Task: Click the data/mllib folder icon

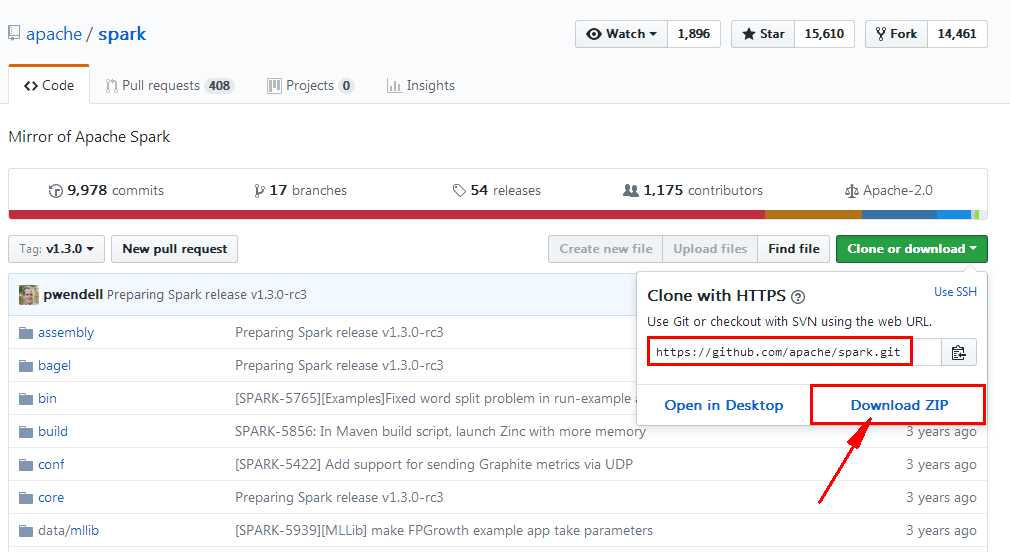Action: (26, 531)
